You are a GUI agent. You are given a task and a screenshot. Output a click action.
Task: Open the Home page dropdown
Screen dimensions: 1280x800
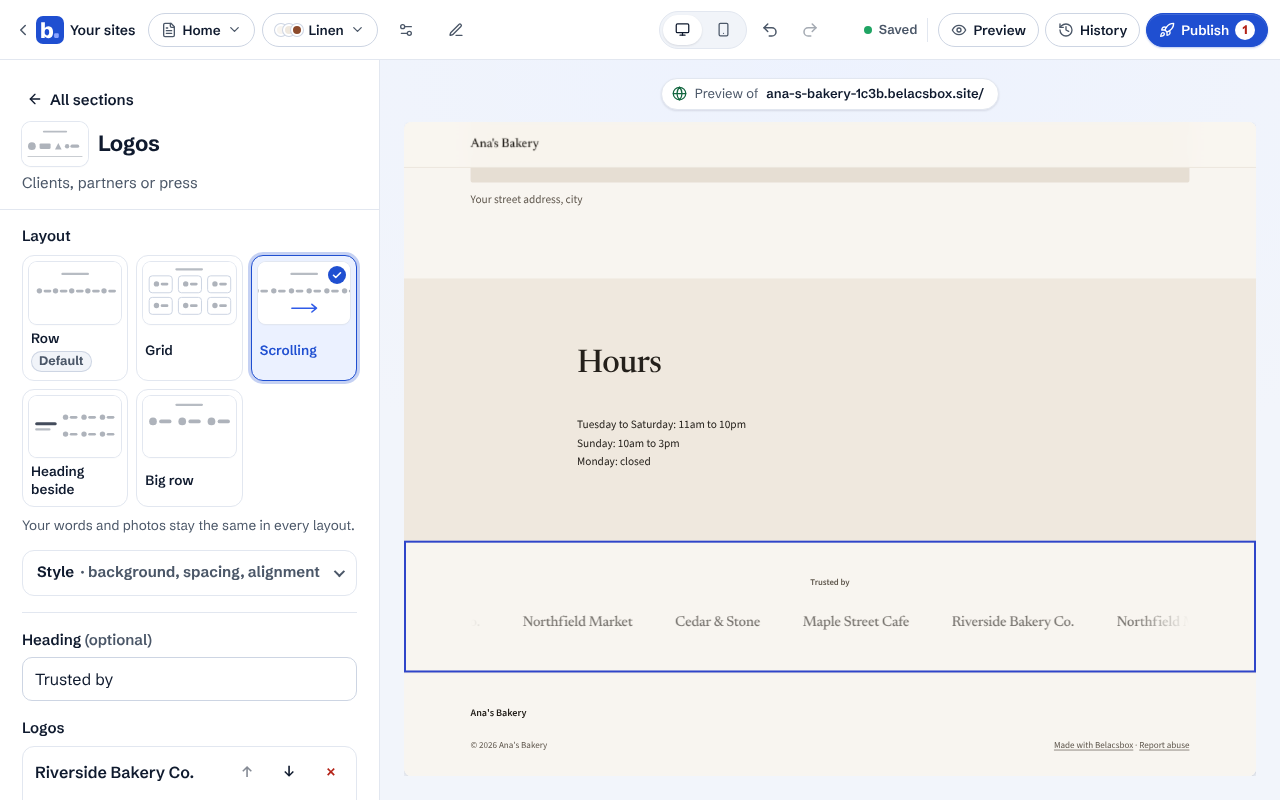[x=201, y=30]
